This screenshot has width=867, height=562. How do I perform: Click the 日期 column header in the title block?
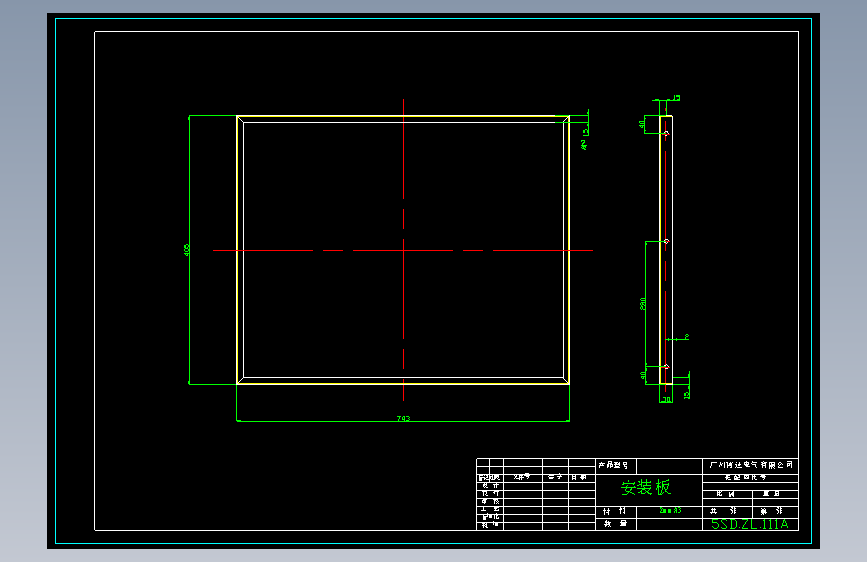(579, 477)
